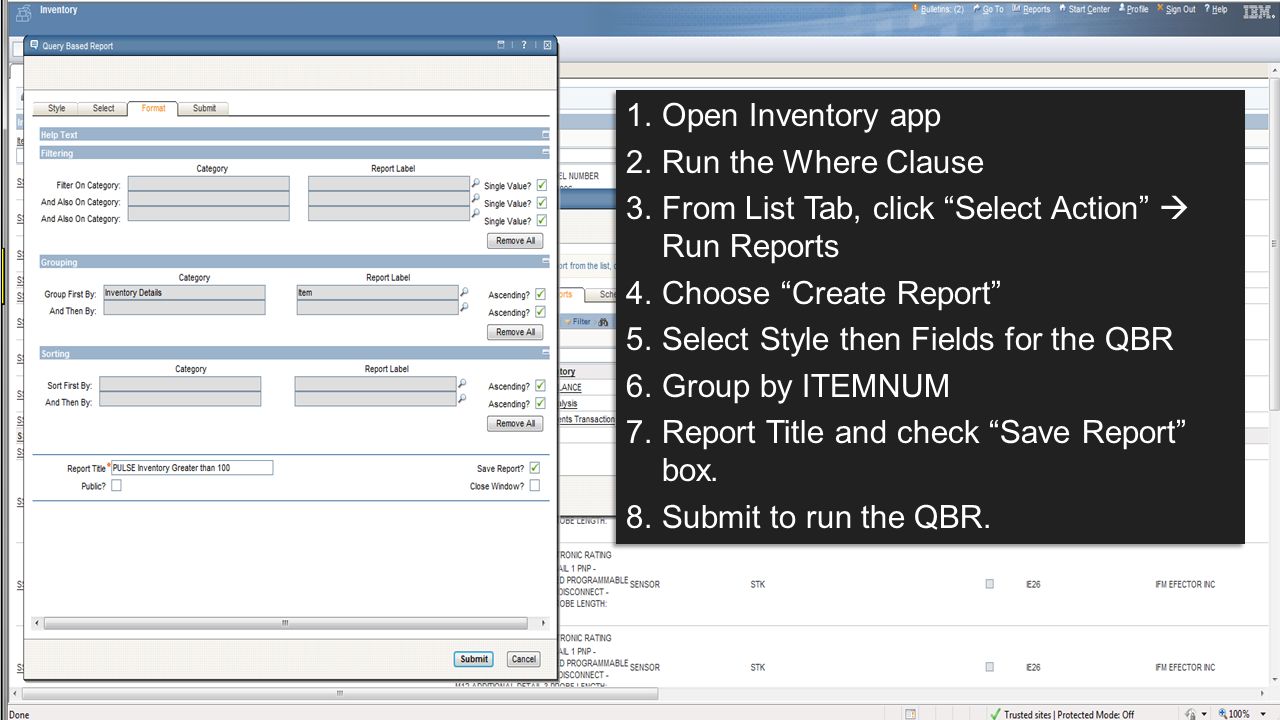Click the Submit button at dialog bottom
This screenshot has height=720, width=1280.
[474, 659]
